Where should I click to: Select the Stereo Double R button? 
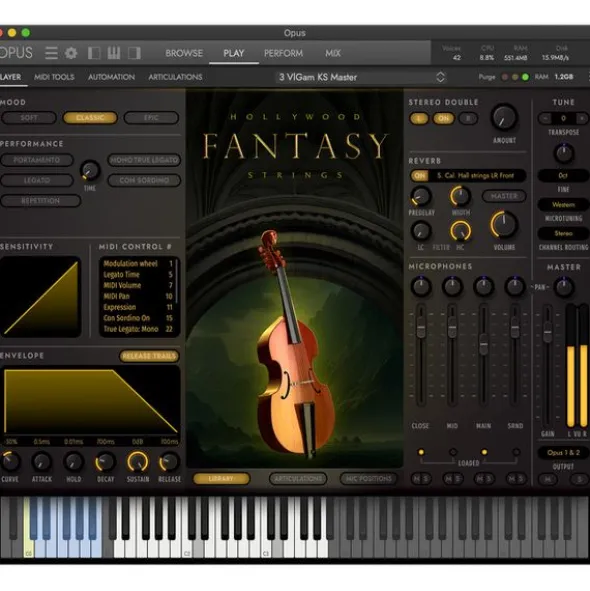(468, 118)
